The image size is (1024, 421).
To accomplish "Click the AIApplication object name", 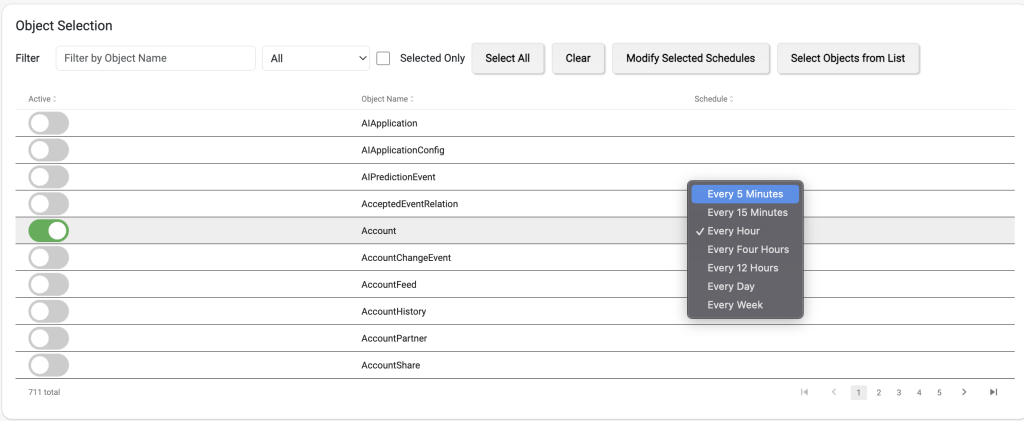I will pos(389,123).
